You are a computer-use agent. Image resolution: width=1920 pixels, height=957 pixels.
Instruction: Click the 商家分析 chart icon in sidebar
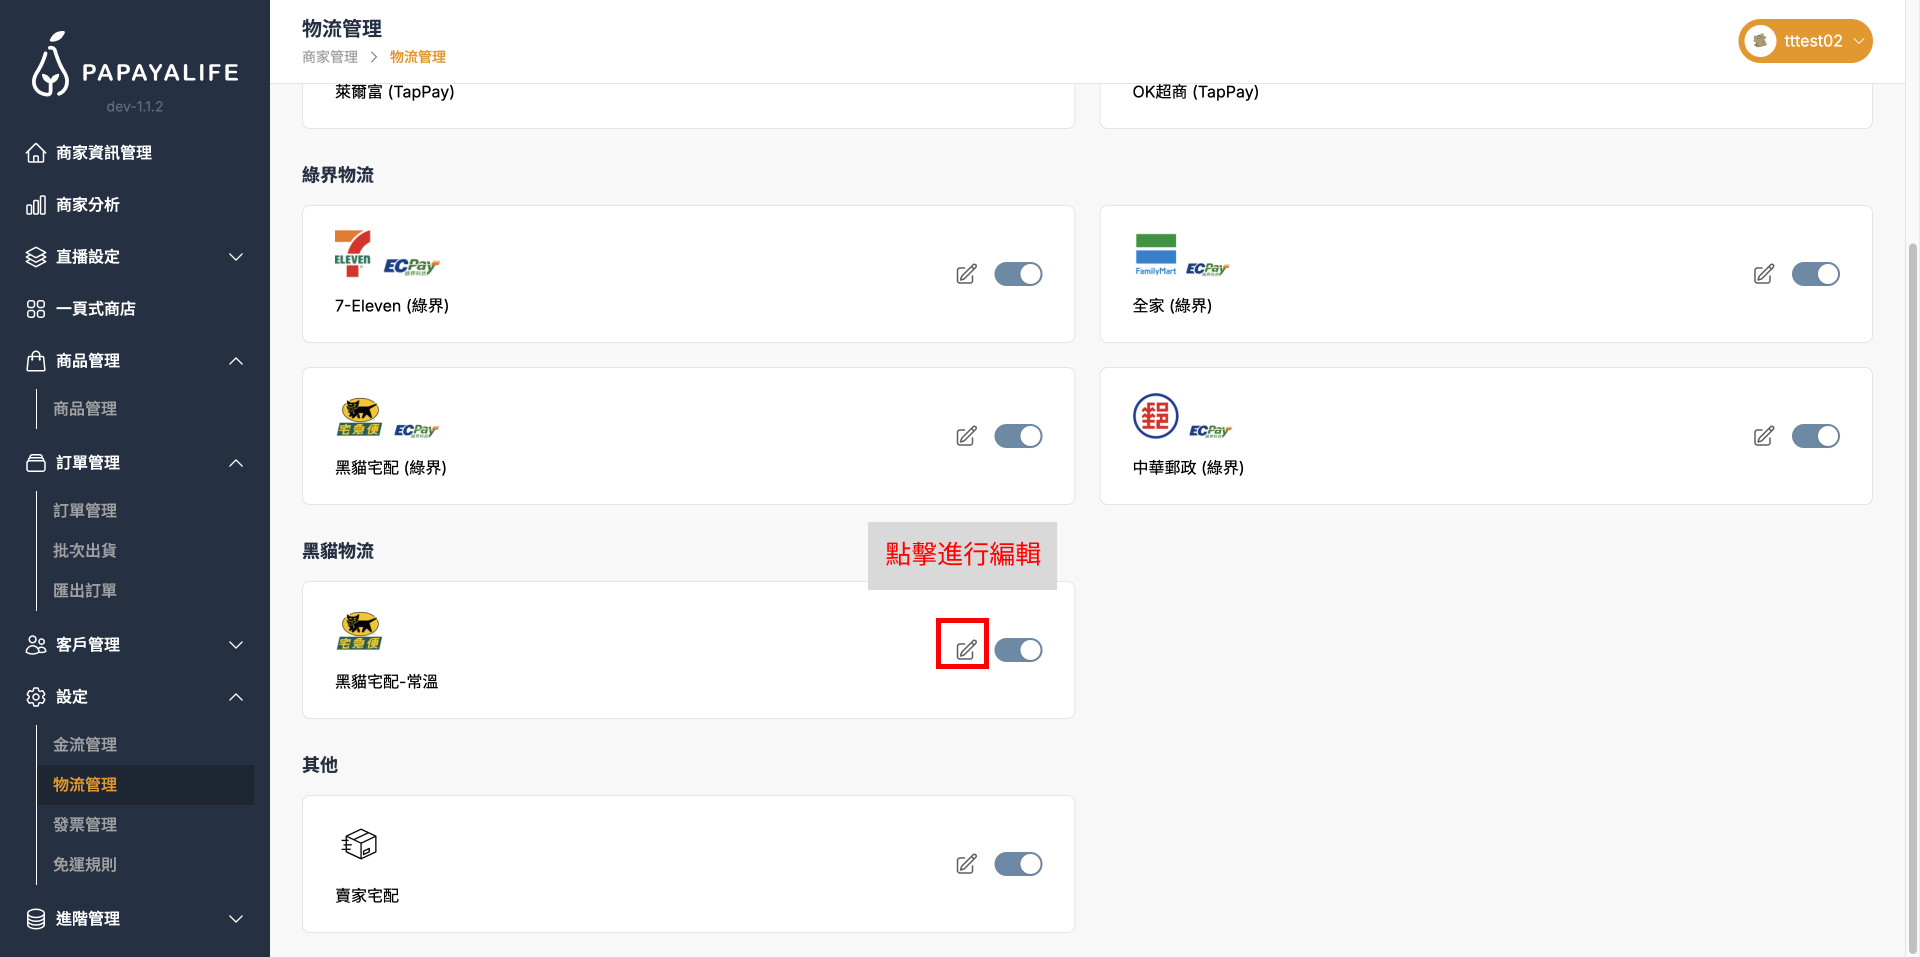[x=36, y=204]
